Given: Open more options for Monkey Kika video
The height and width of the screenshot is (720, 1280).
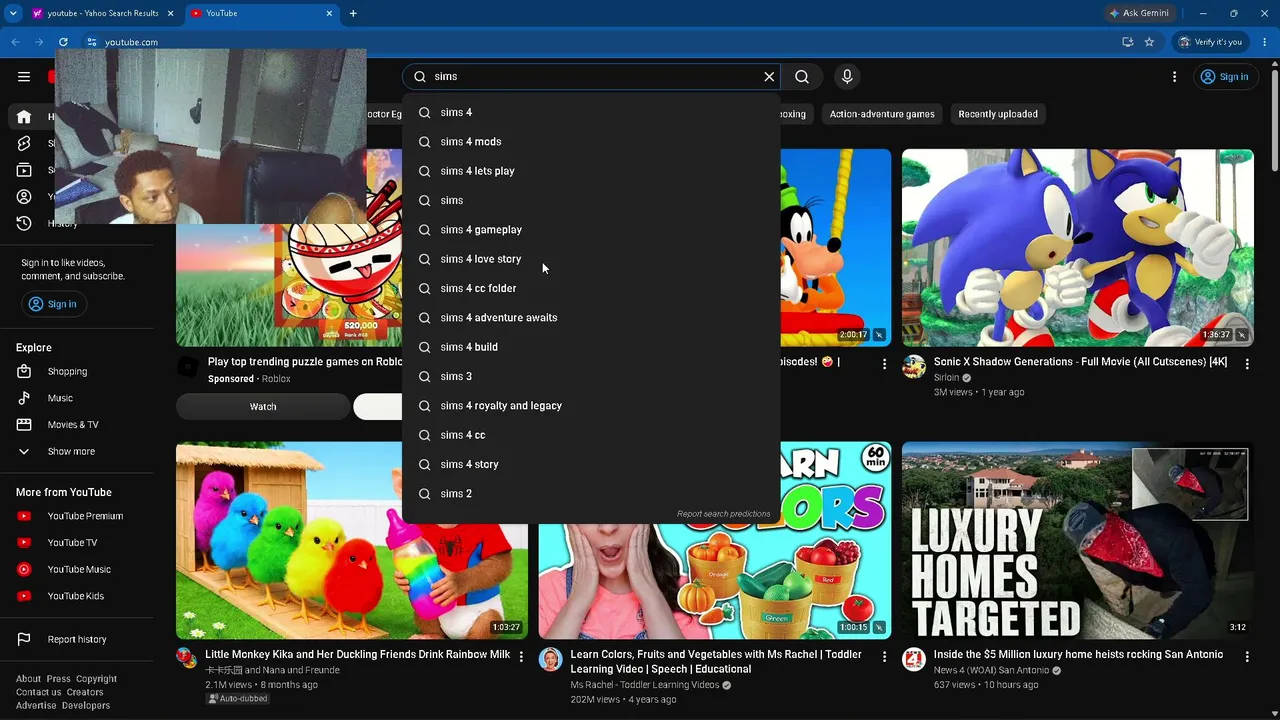Looking at the screenshot, I should click(521, 657).
